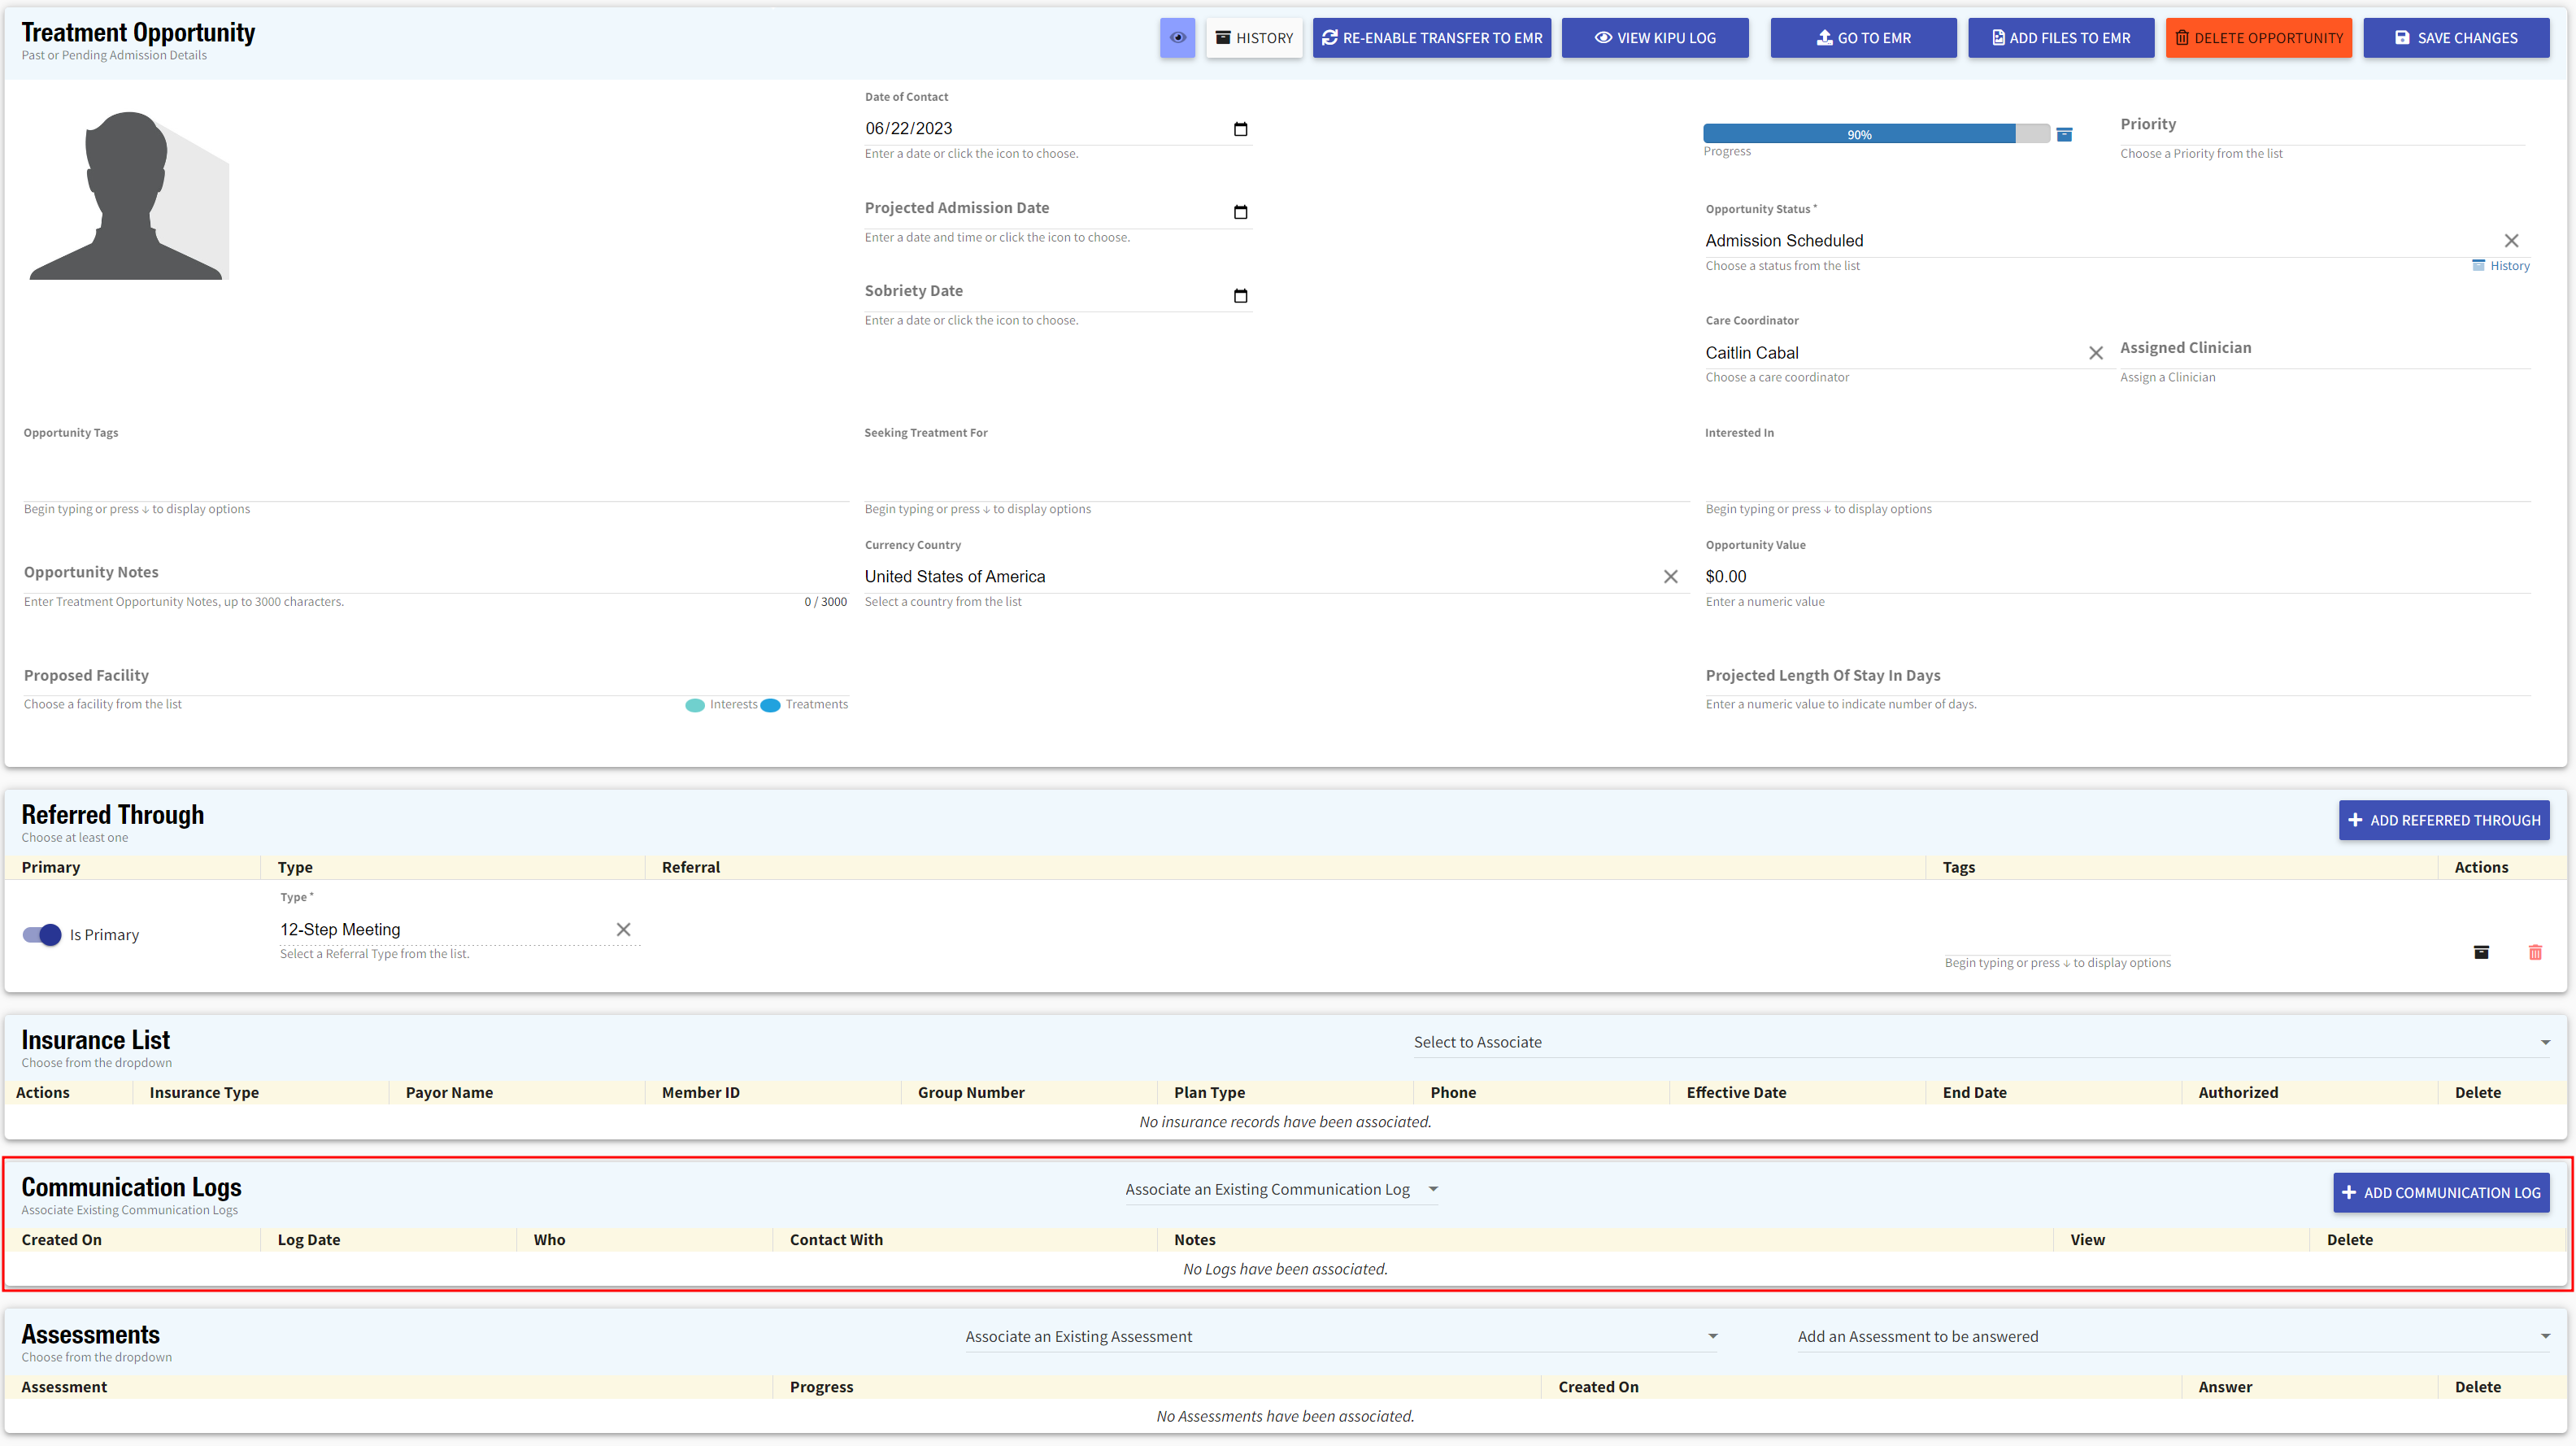Viewport: 2576px width, 1446px height.
Task: Open calendar icon for Projected Admission Date
Action: click(1240, 212)
